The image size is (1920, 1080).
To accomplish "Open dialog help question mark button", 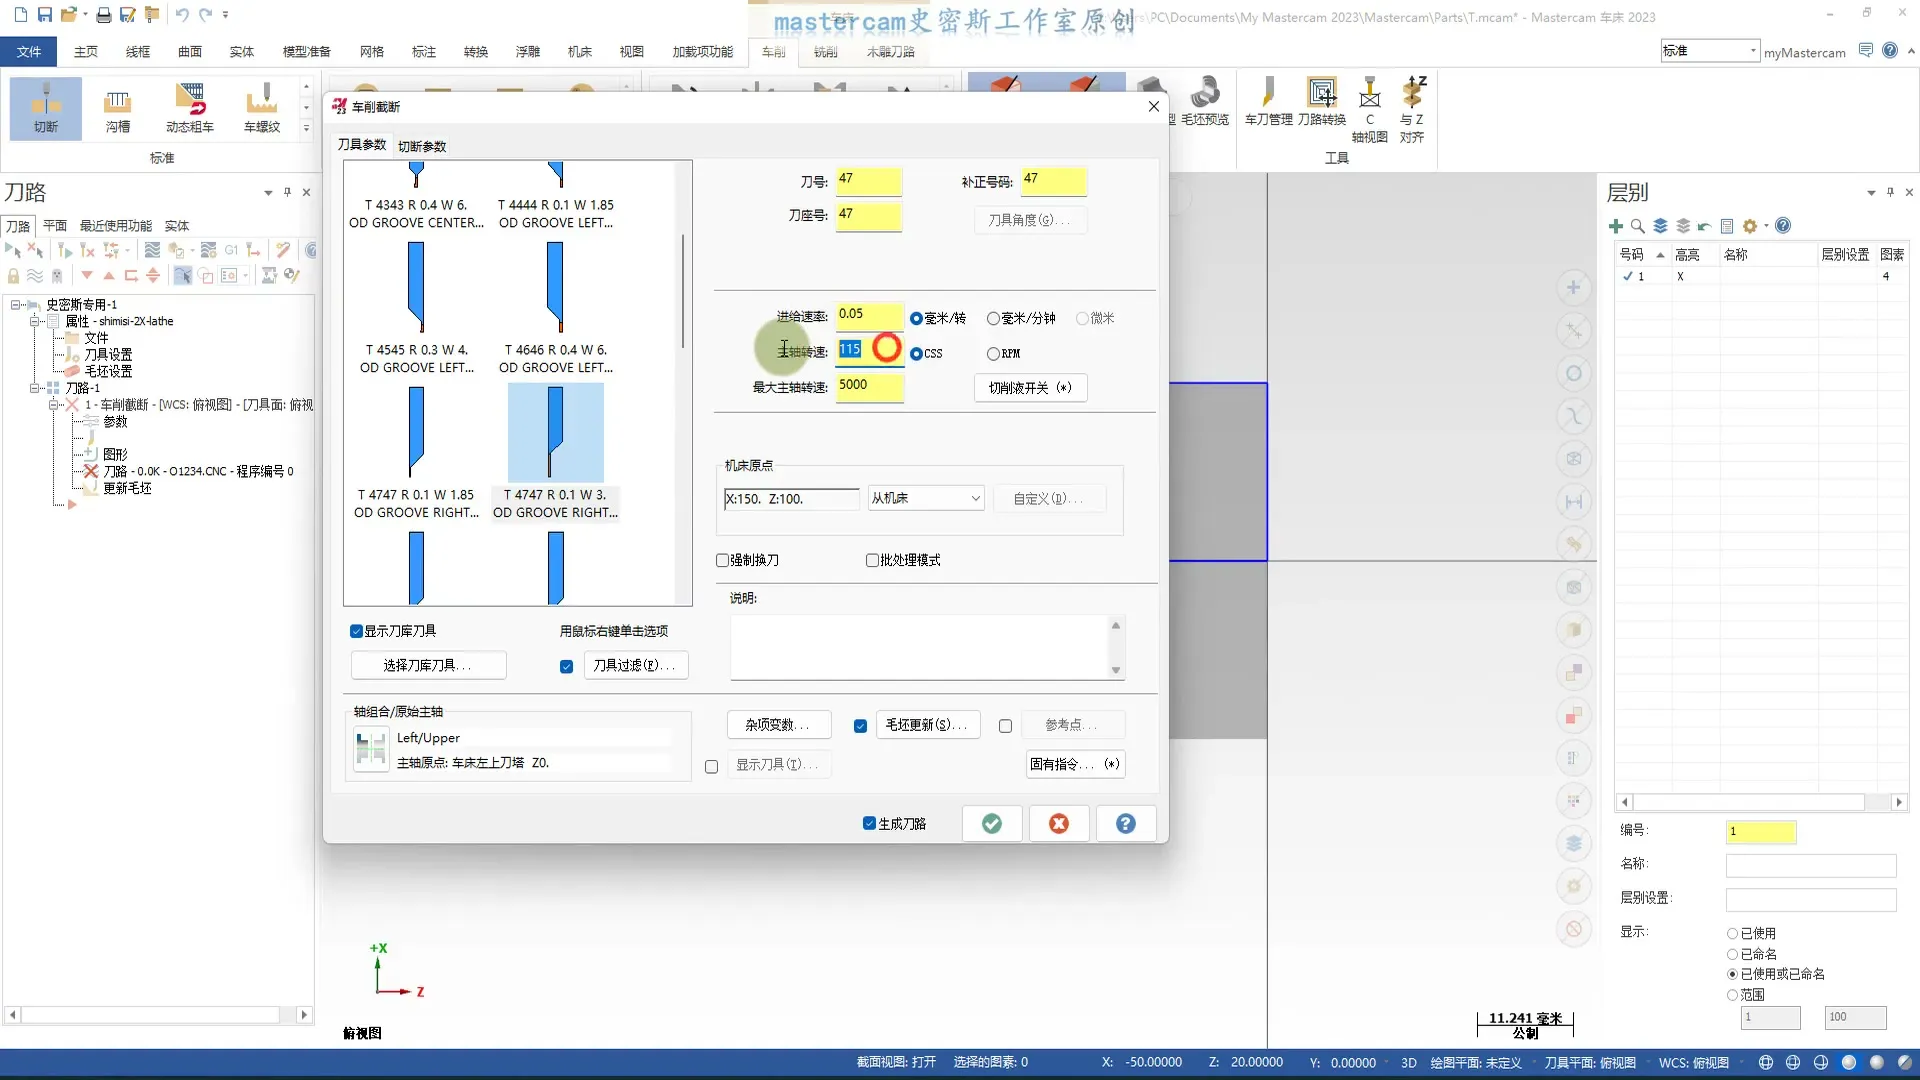I will tap(1125, 823).
